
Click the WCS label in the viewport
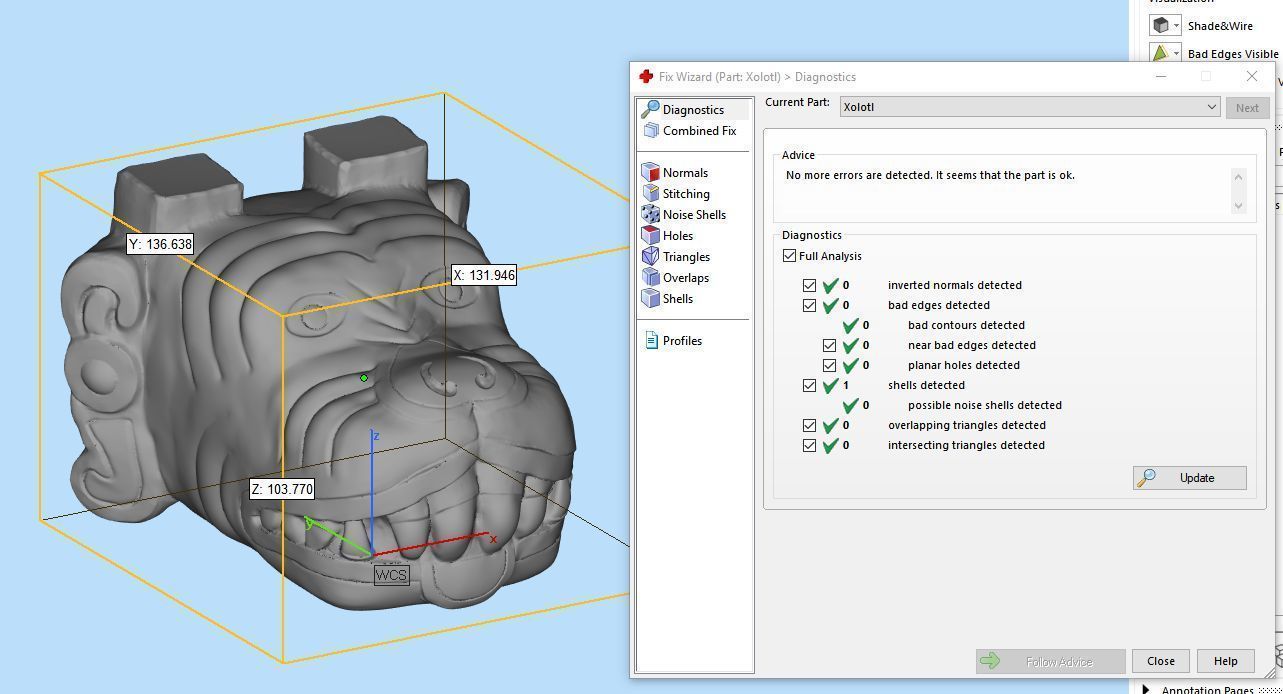click(391, 575)
